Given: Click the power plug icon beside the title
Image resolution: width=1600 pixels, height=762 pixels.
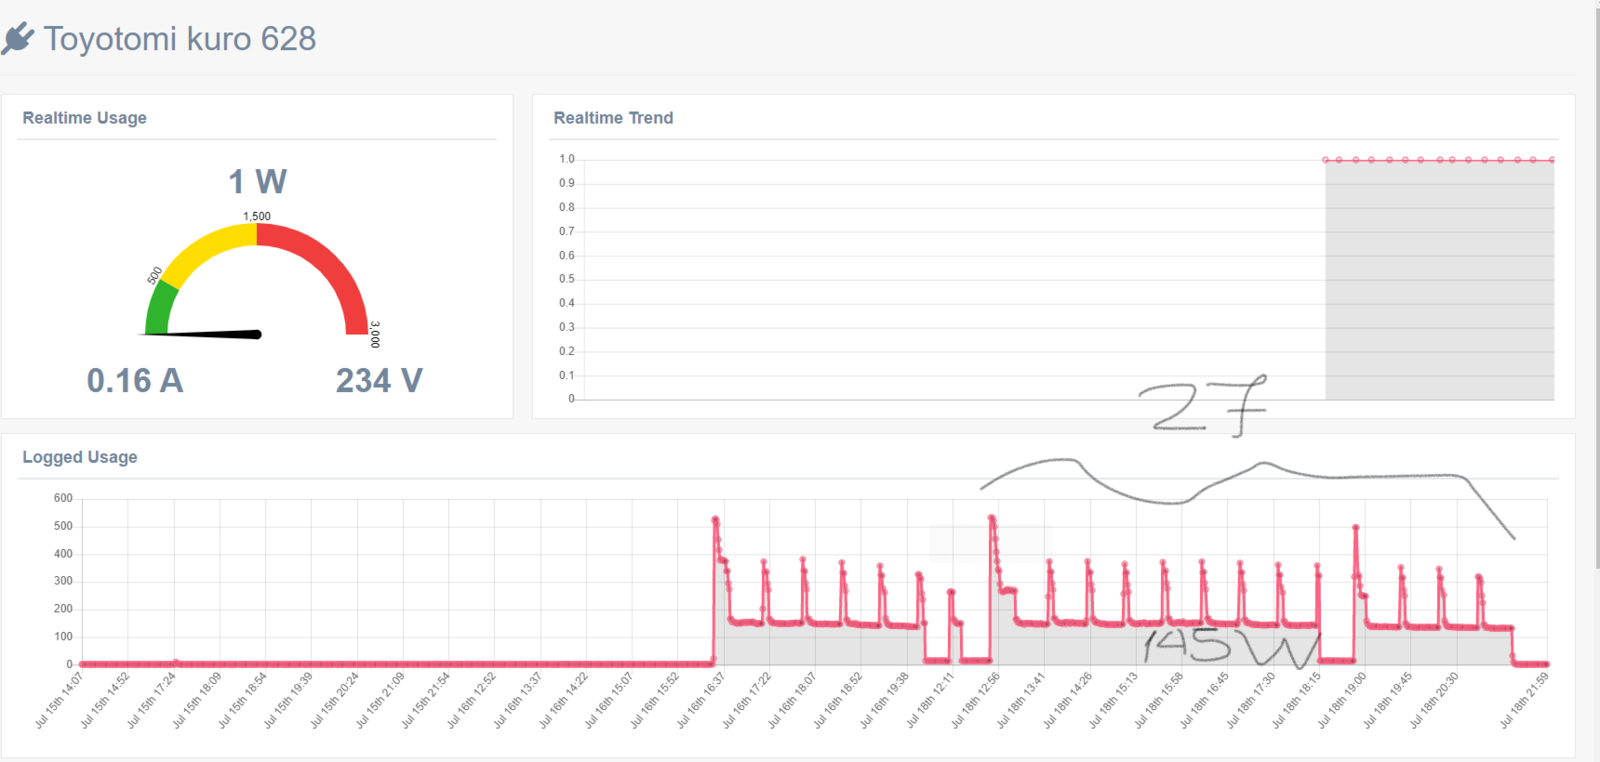Looking at the screenshot, I should coord(18,38).
